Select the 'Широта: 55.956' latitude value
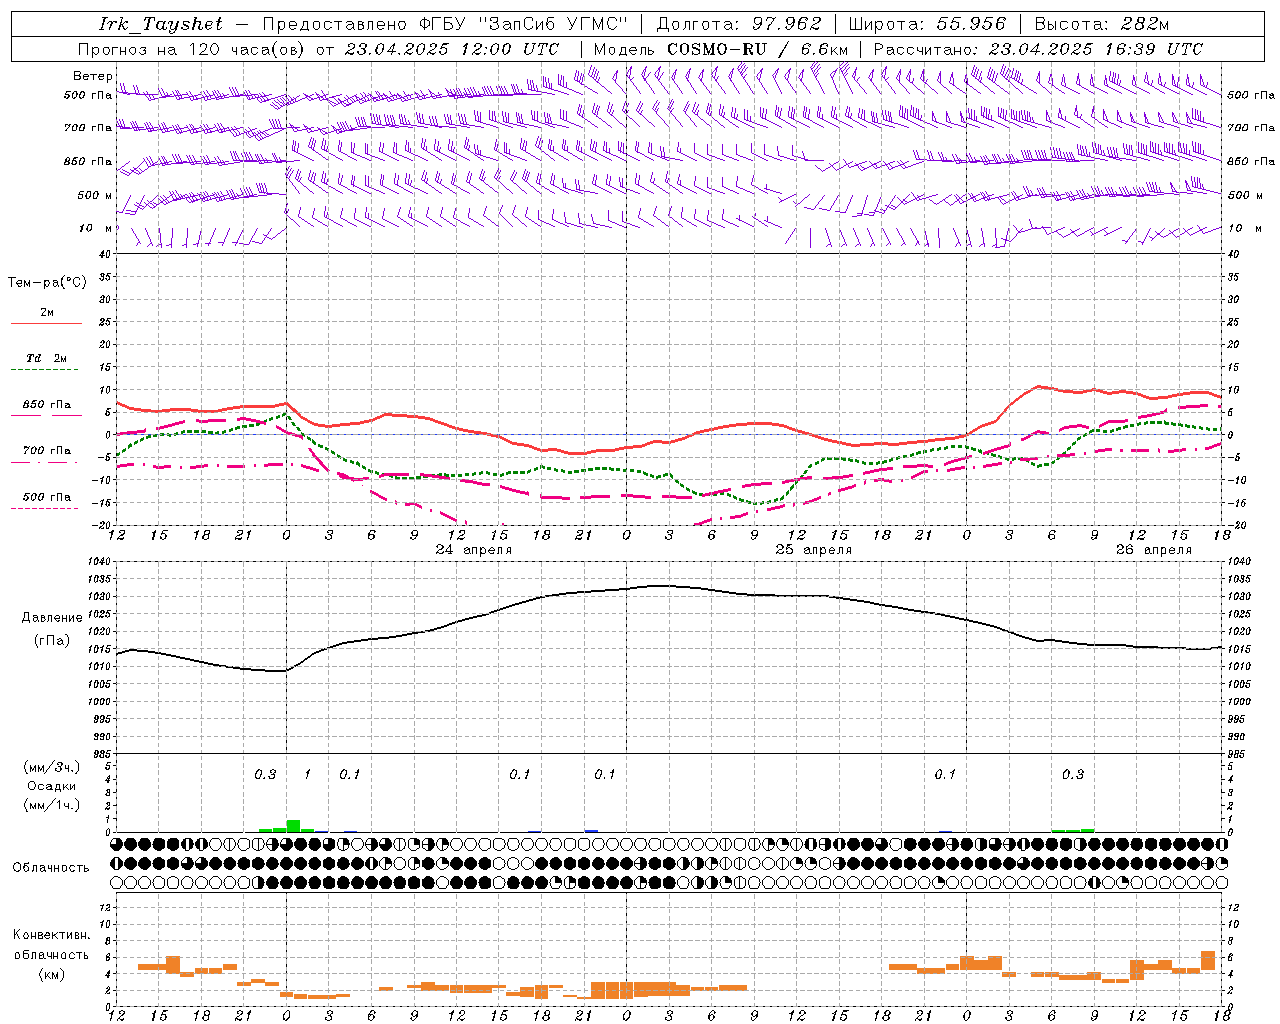 click(x=927, y=24)
